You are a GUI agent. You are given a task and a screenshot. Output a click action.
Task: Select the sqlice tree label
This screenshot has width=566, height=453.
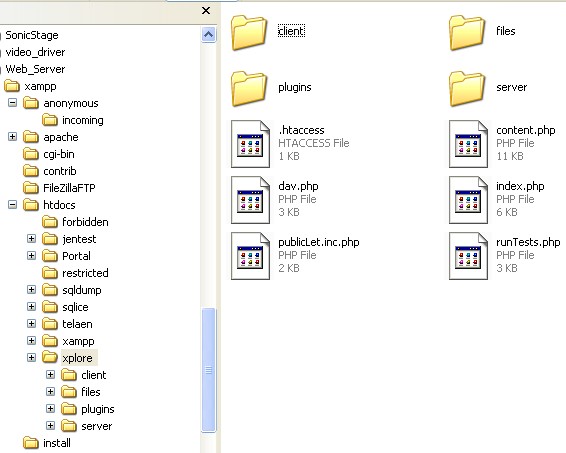(75, 307)
